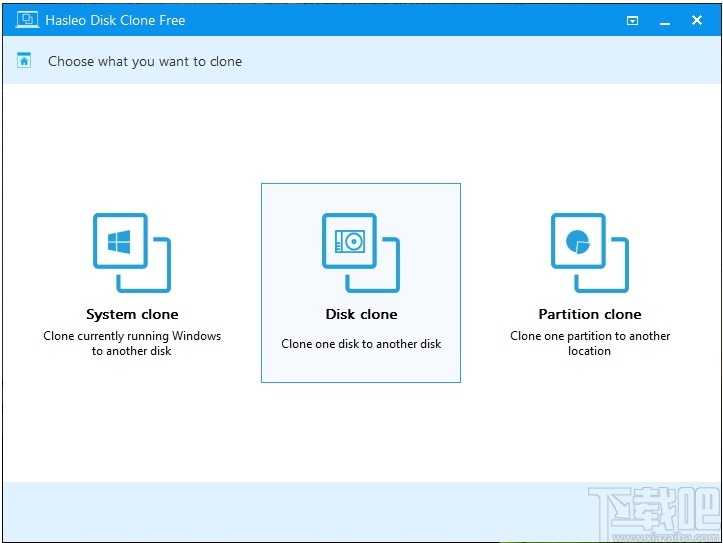
Task: Select the System clone title text
Action: point(132,314)
